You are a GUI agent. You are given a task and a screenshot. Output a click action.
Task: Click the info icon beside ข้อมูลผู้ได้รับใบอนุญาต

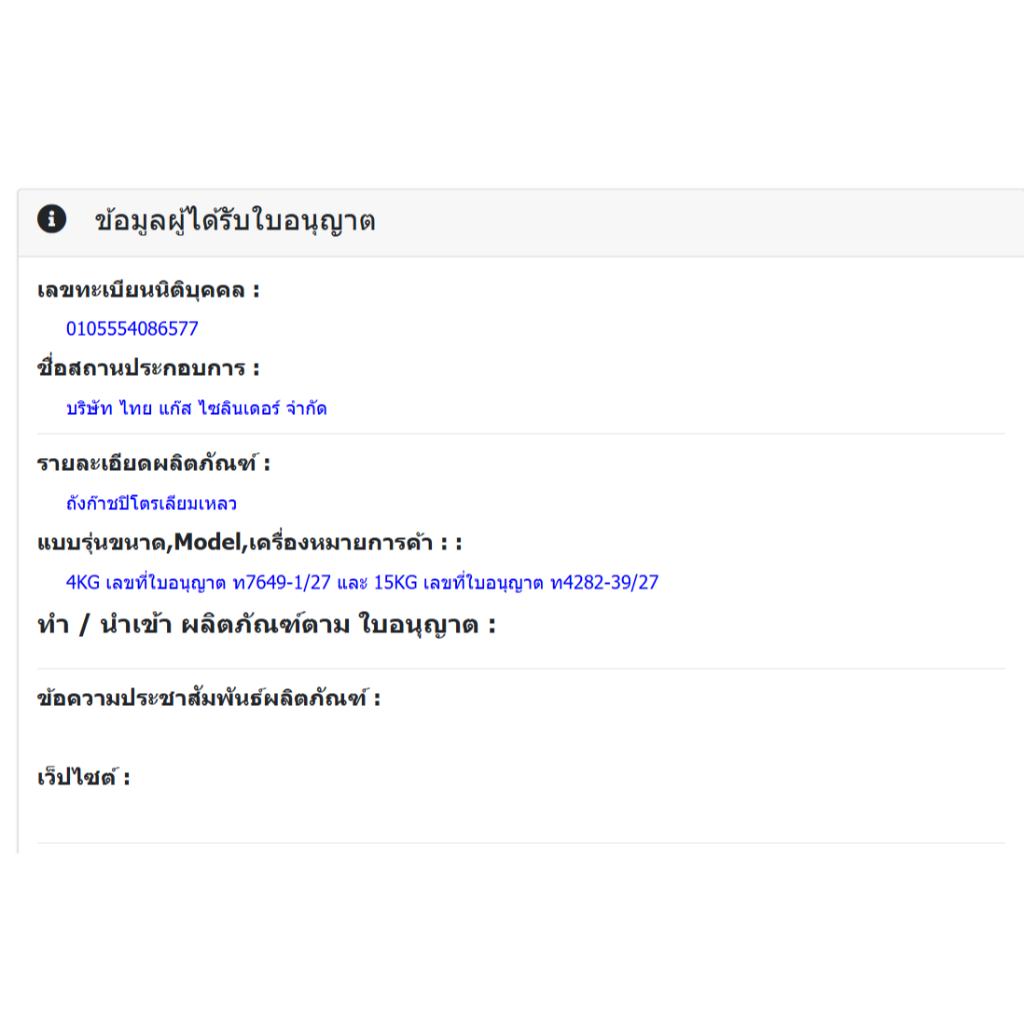click(52, 219)
